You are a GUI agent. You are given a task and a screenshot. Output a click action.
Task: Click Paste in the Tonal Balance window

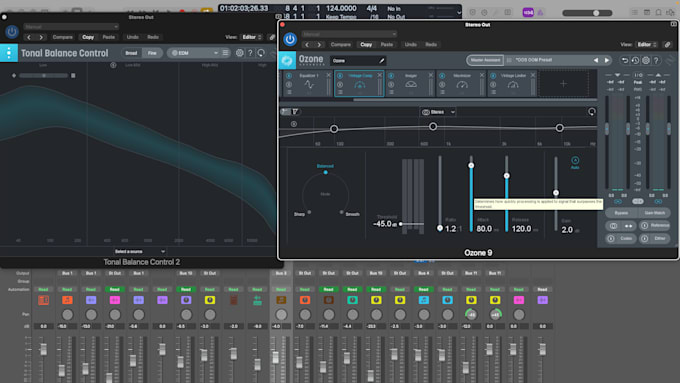coord(109,37)
